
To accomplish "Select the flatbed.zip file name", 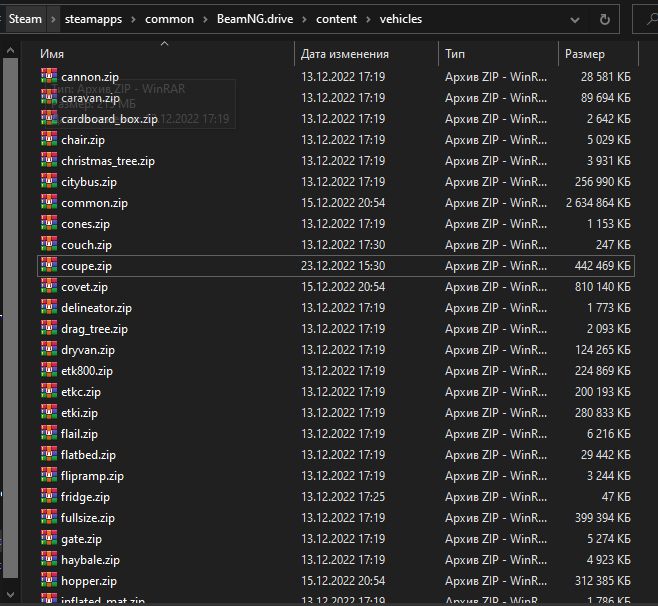I will (88, 455).
